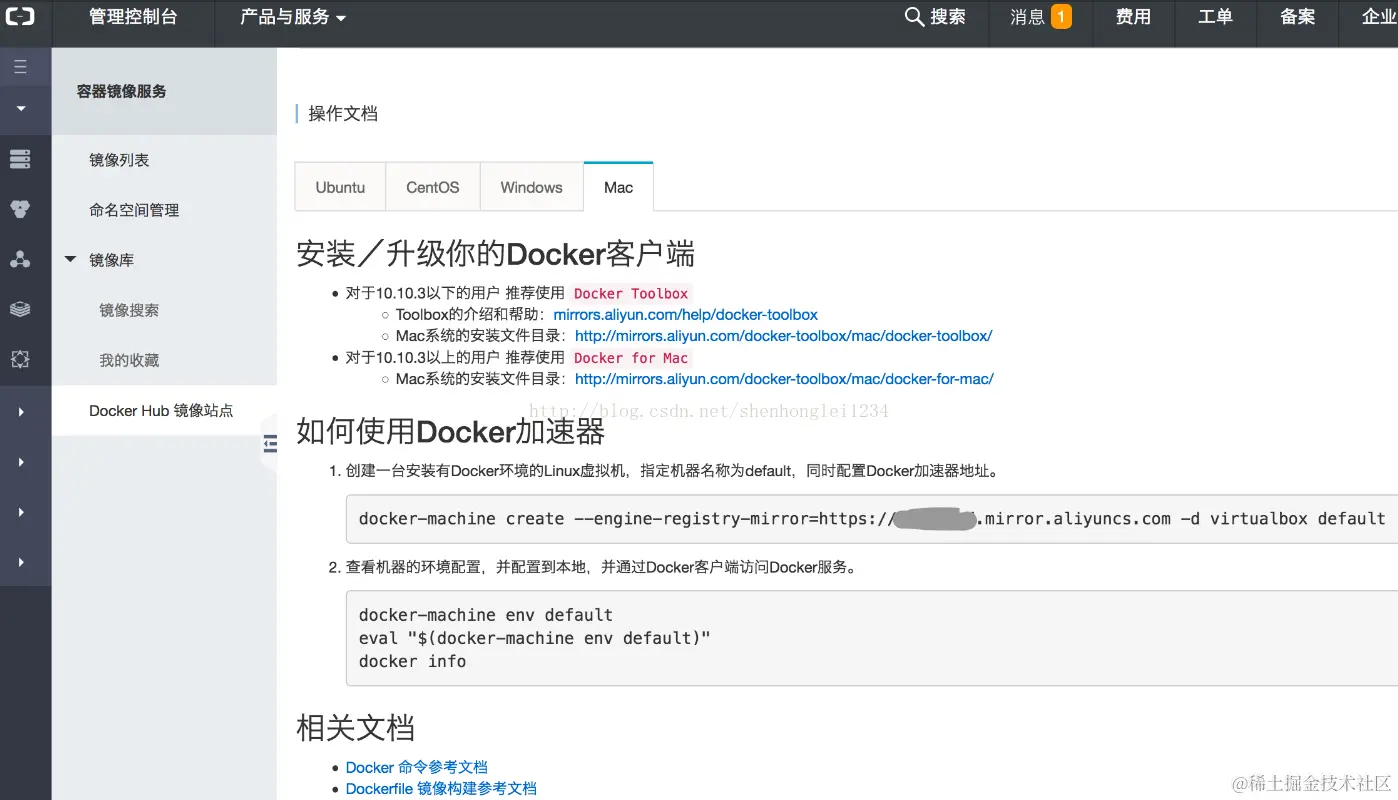Collapse the submenu using the edge handle
1398x800 pixels.
(x=269, y=444)
